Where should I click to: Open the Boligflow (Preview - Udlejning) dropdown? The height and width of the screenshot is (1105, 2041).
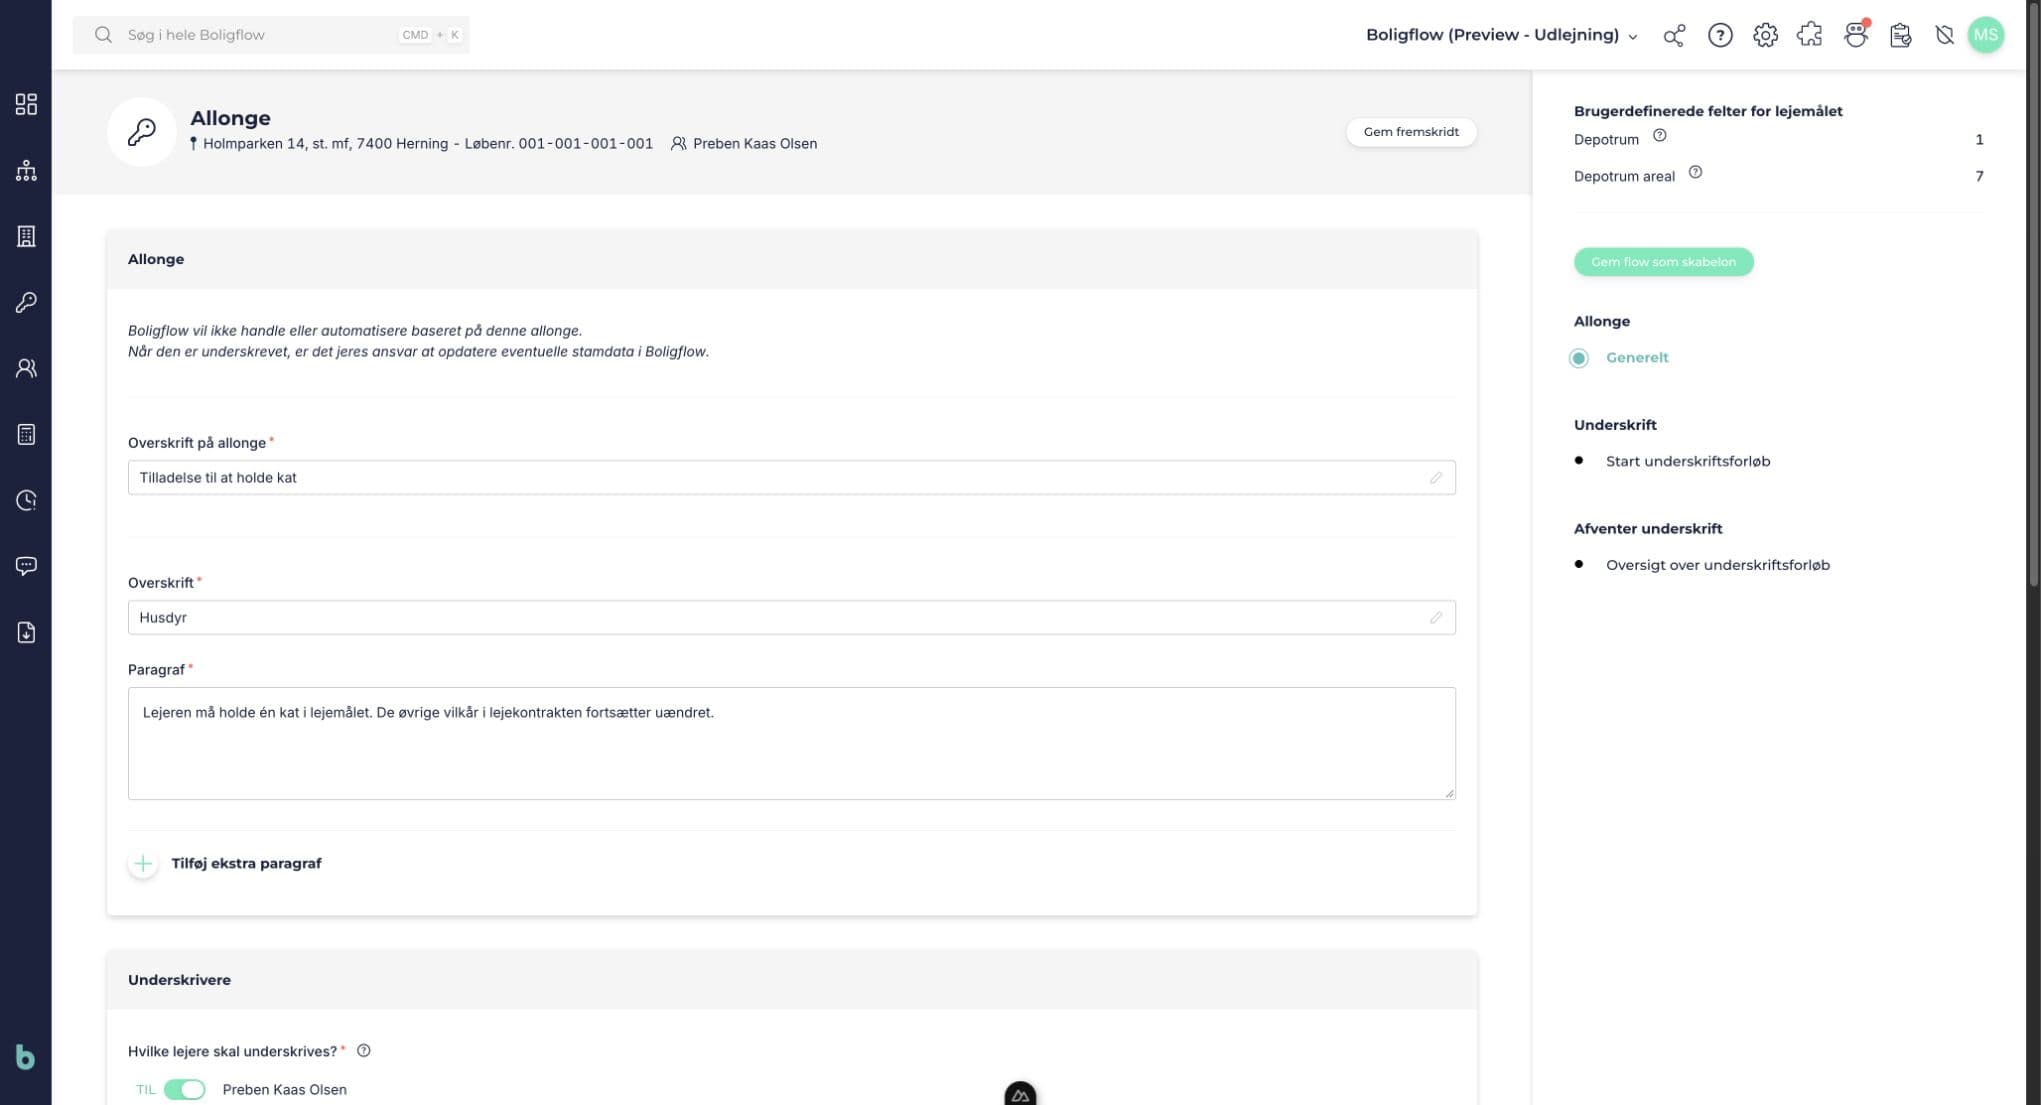1501,35
